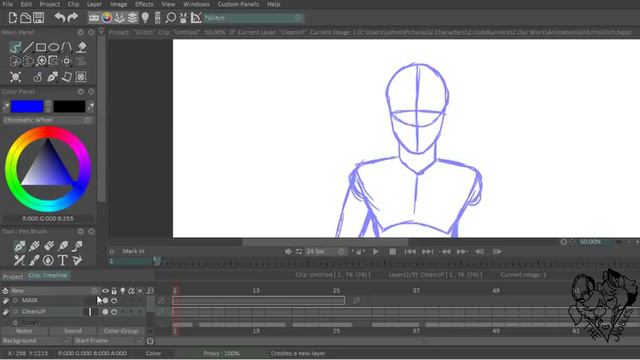The height and width of the screenshot is (360, 640).
Task: Click the blue A-color swatch
Action: (27, 107)
